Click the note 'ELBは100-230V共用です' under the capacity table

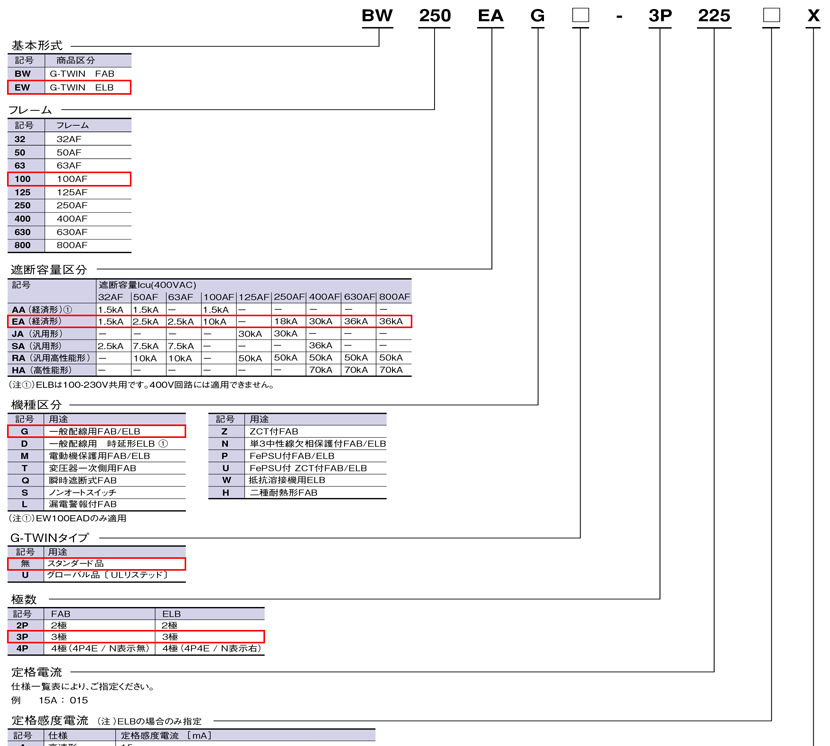click(x=142, y=385)
